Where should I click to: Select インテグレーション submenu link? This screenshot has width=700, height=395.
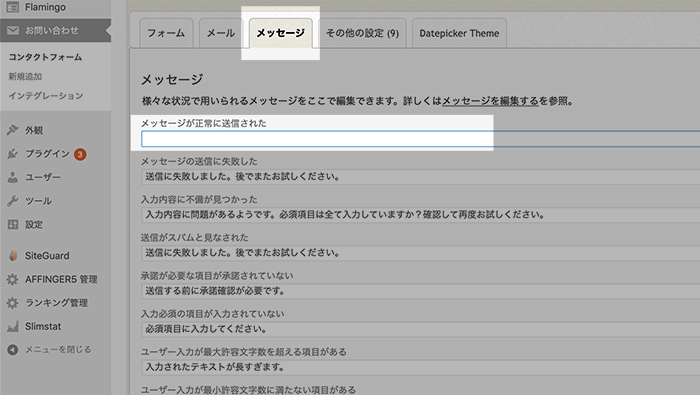(x=46, y=96)
